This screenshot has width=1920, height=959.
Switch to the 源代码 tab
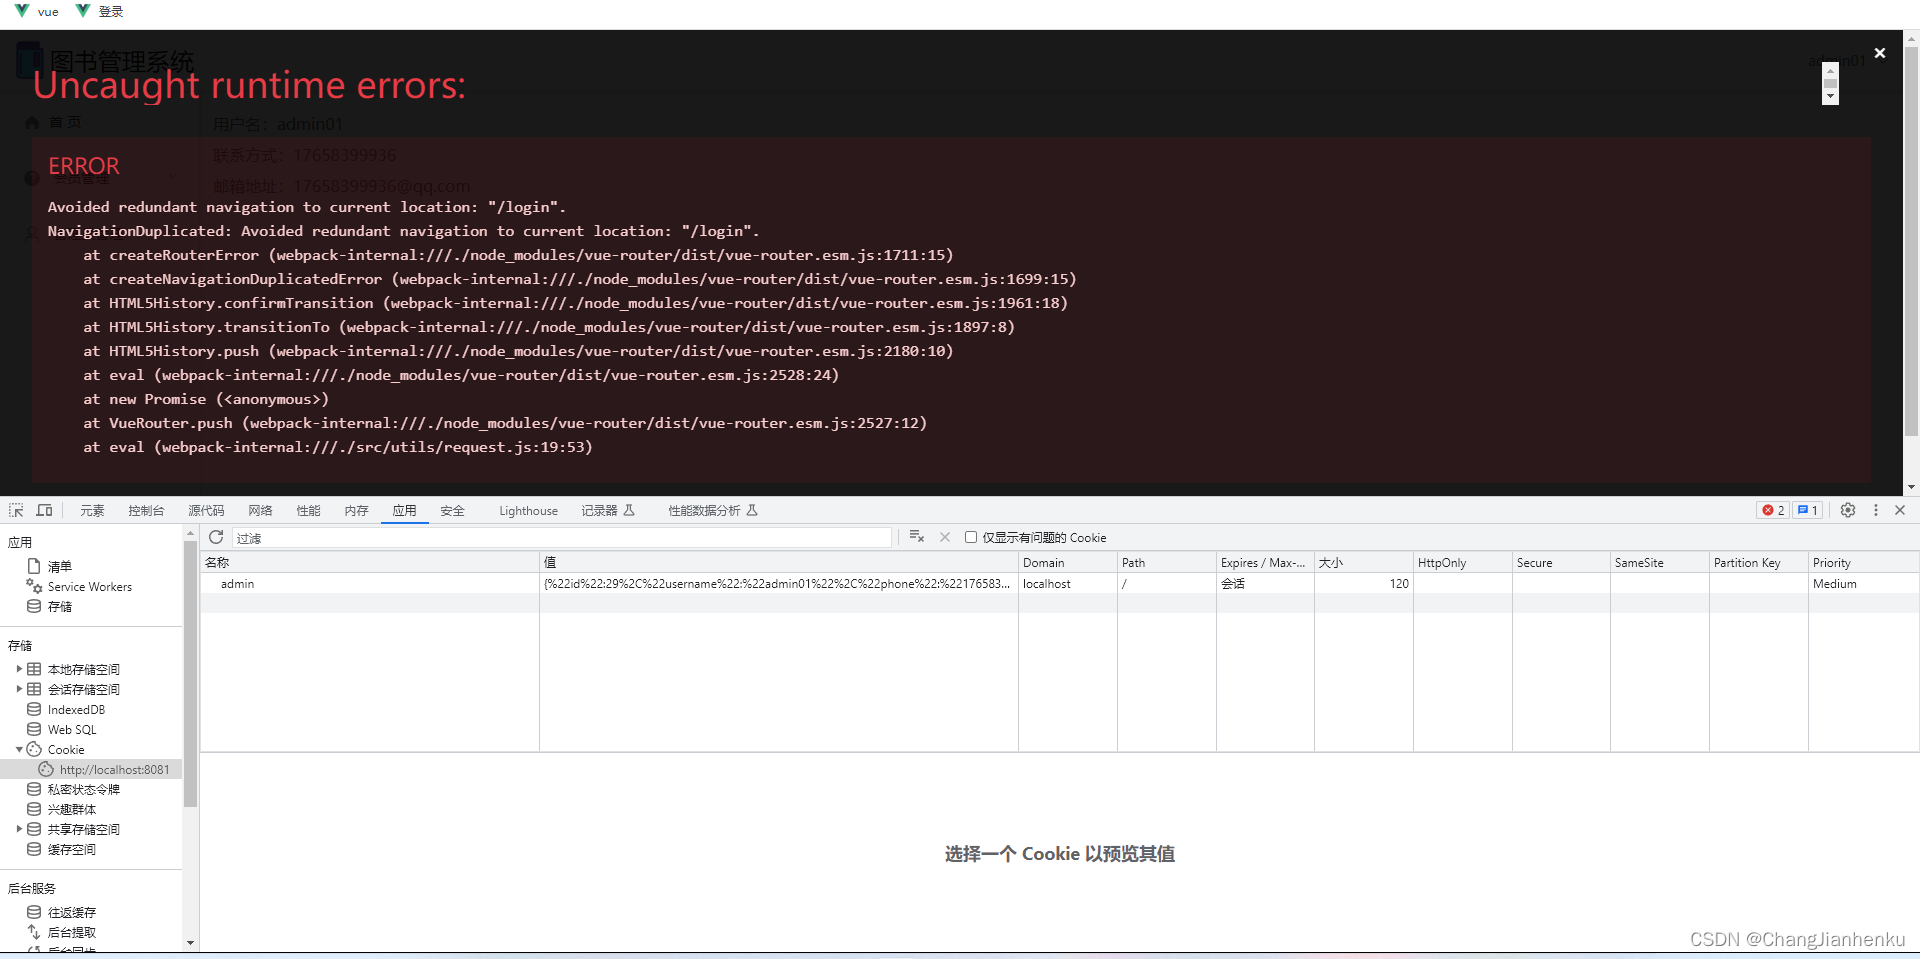(x=206, y=510)
